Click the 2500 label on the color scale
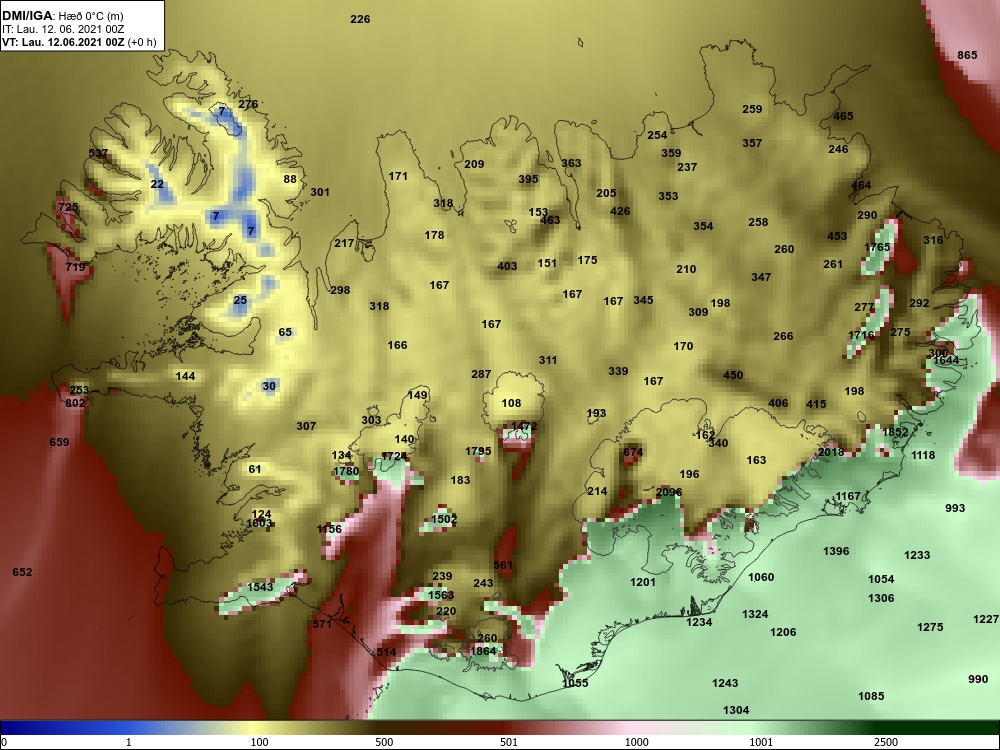Screen dimensions: 1000x750 [885, 742]
